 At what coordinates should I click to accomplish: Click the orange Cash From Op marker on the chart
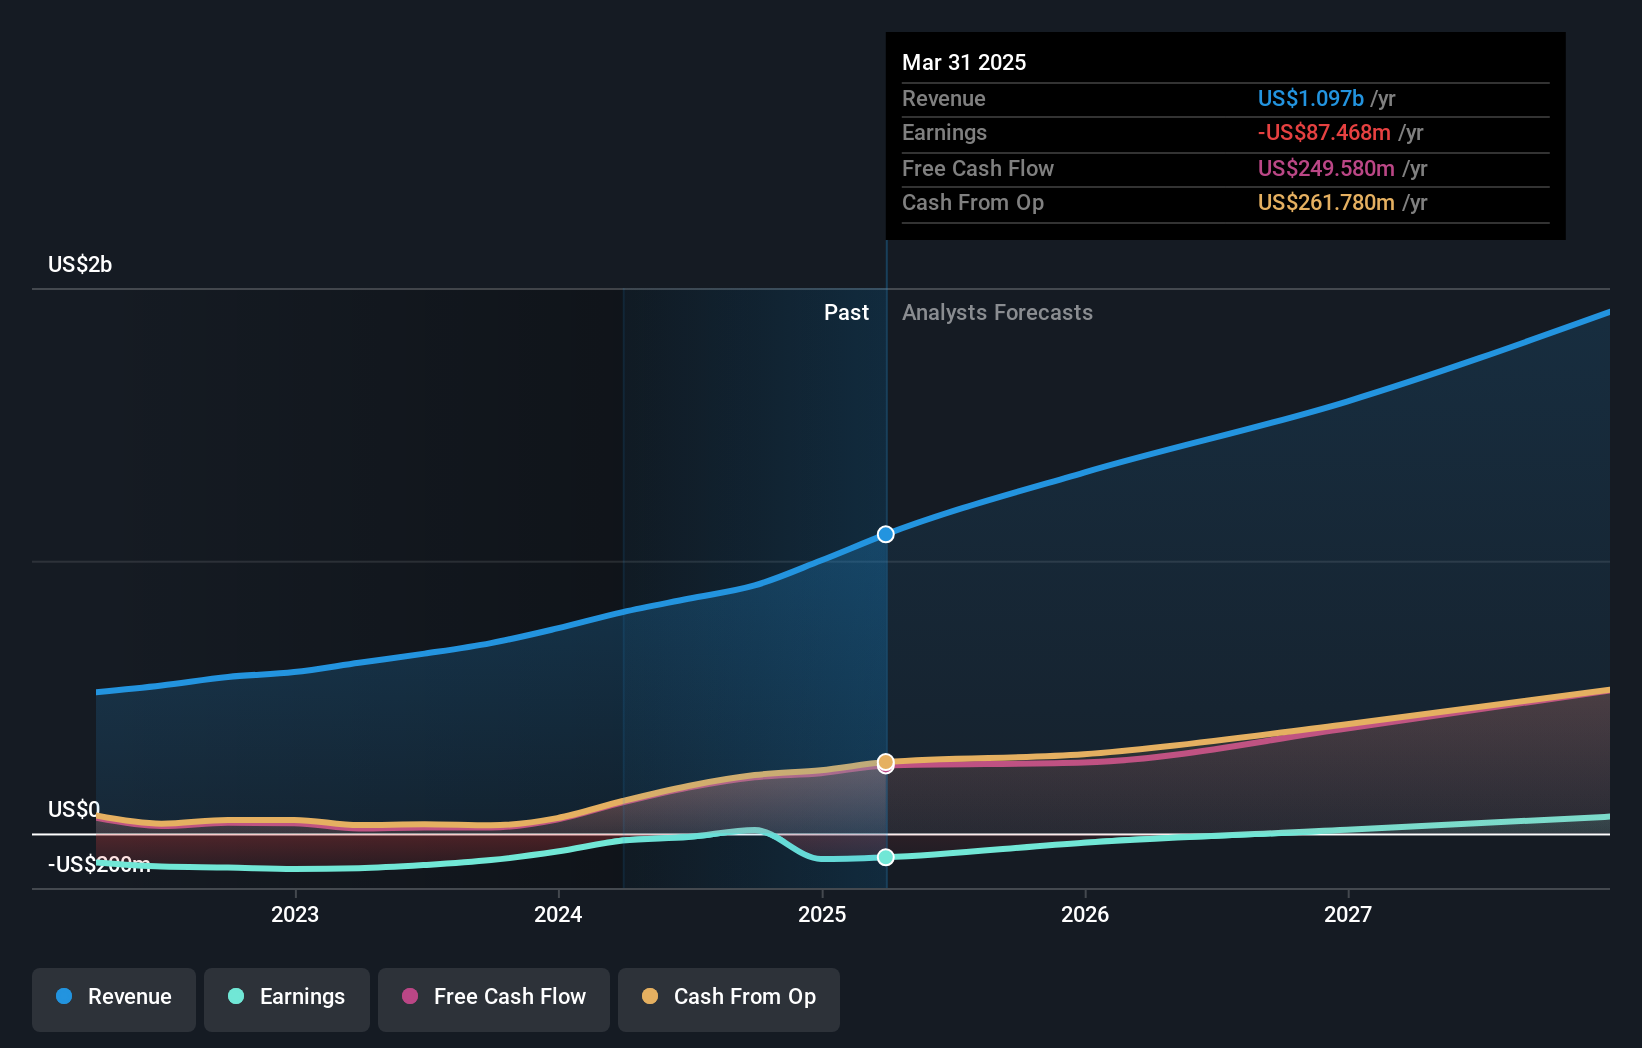pyautogui.click(x=886, y=762)
